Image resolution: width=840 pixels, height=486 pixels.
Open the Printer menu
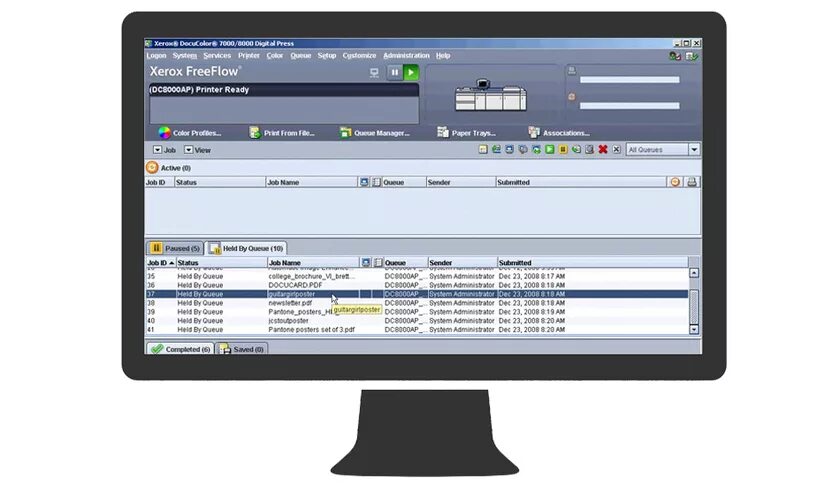point(249,56)
